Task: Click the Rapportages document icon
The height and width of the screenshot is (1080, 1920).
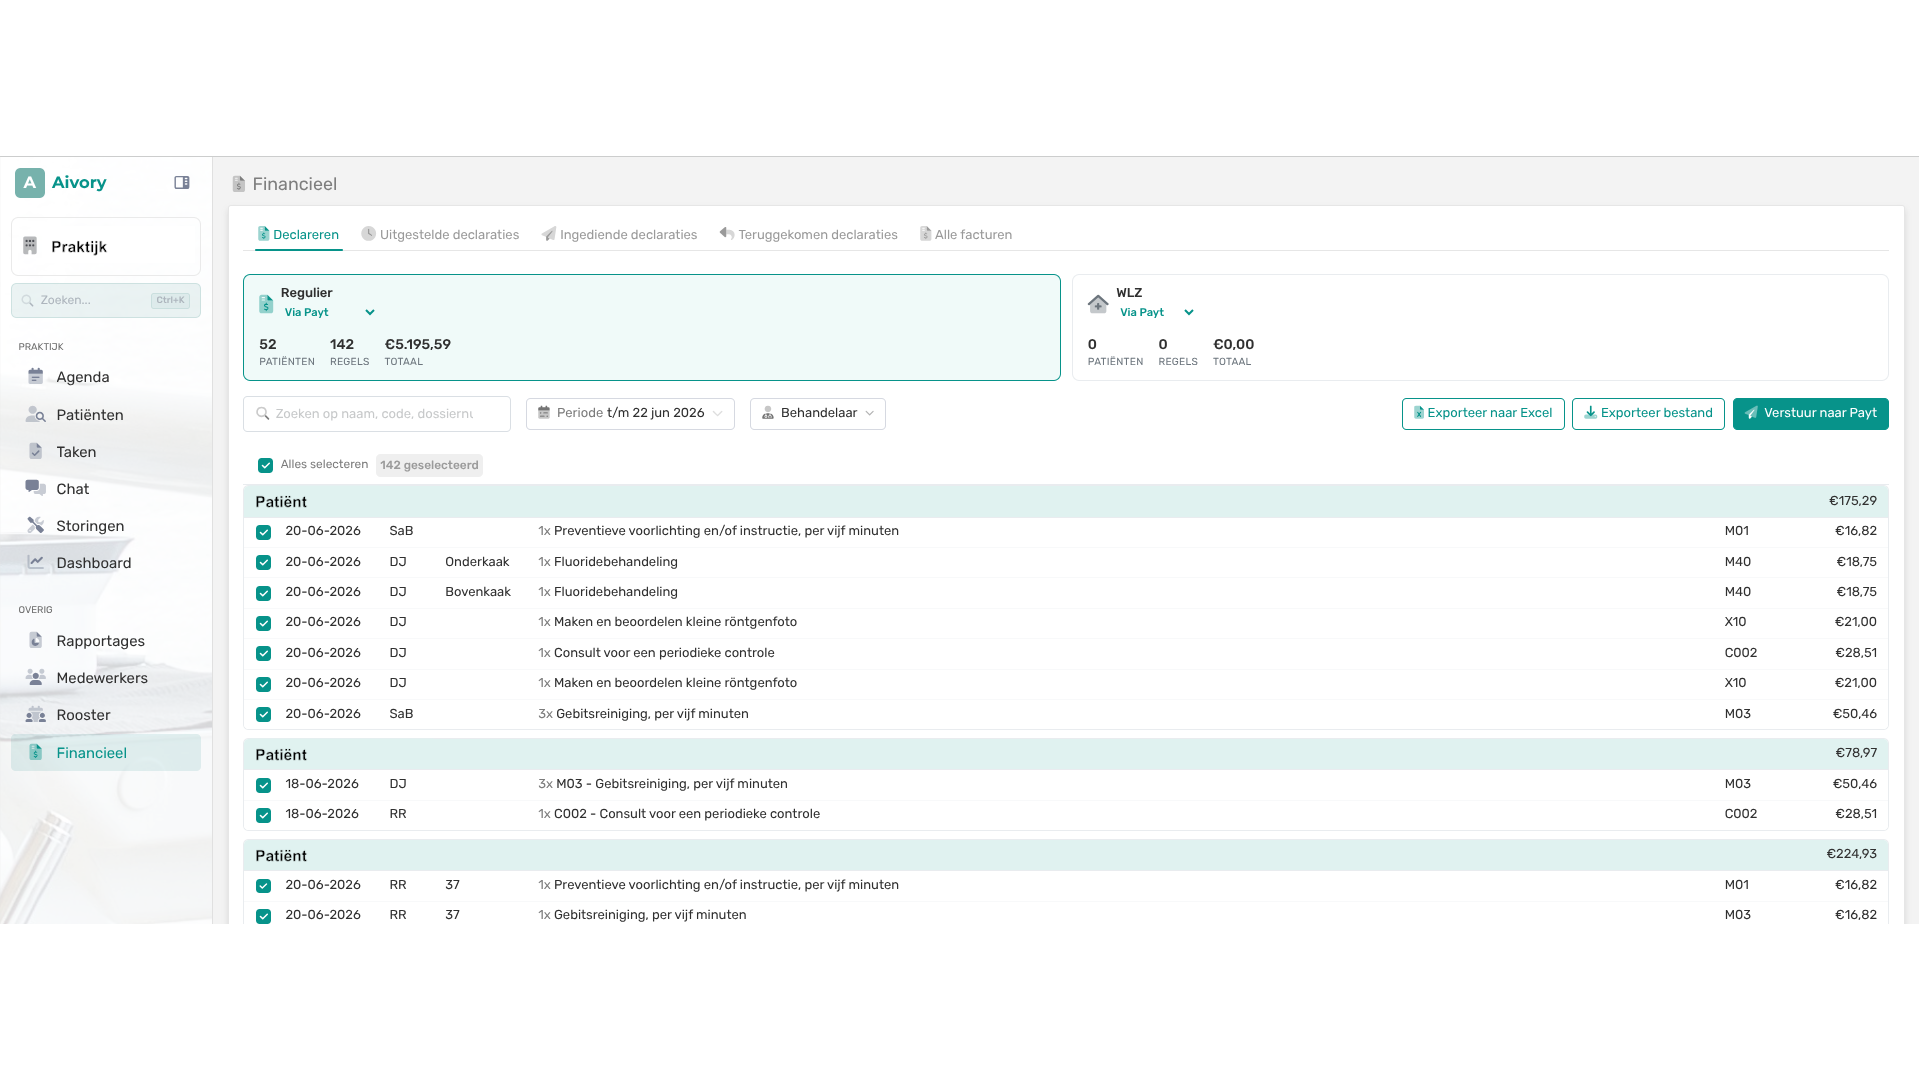Action: pos(36,640)
